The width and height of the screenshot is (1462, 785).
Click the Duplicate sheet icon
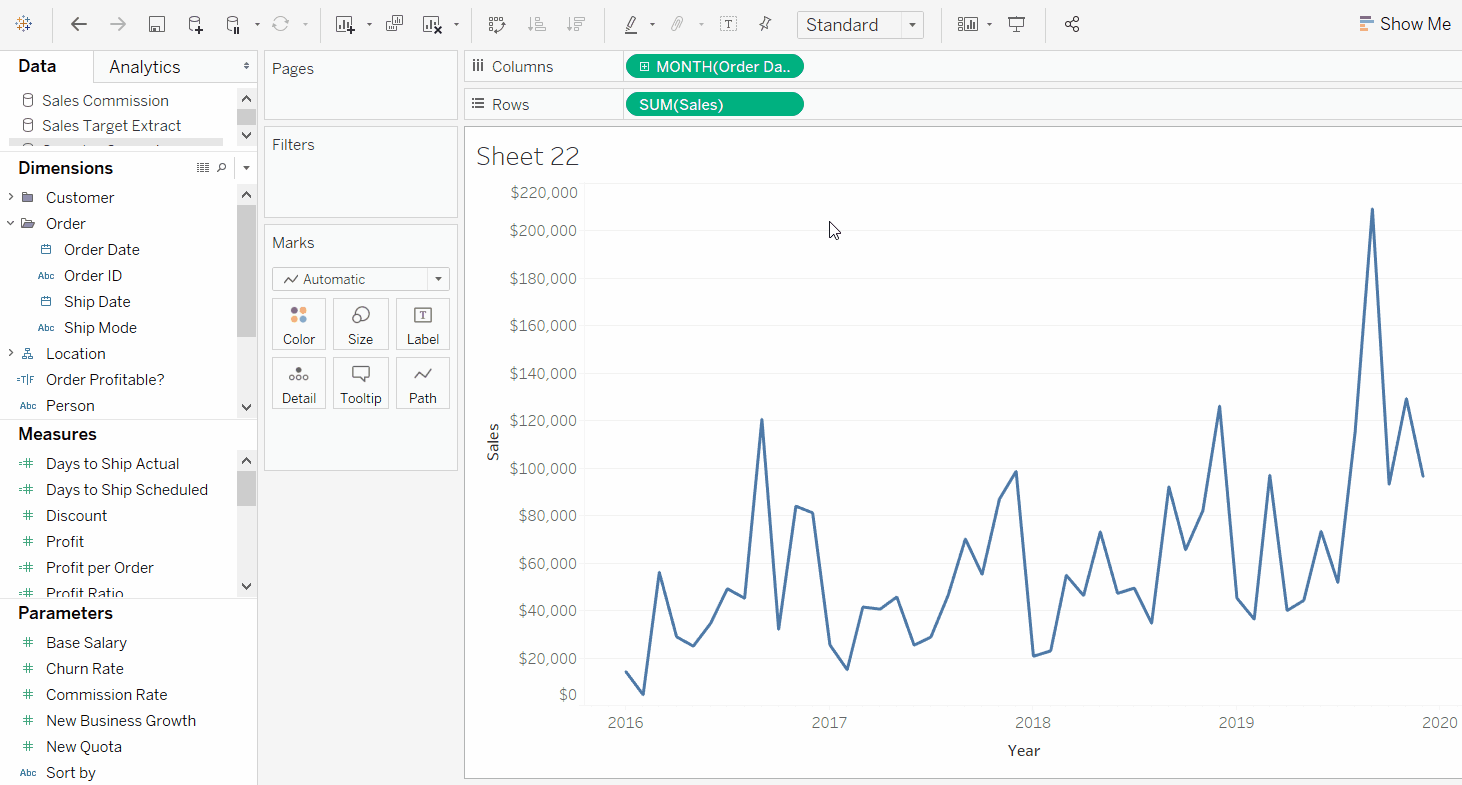point(394,25)
